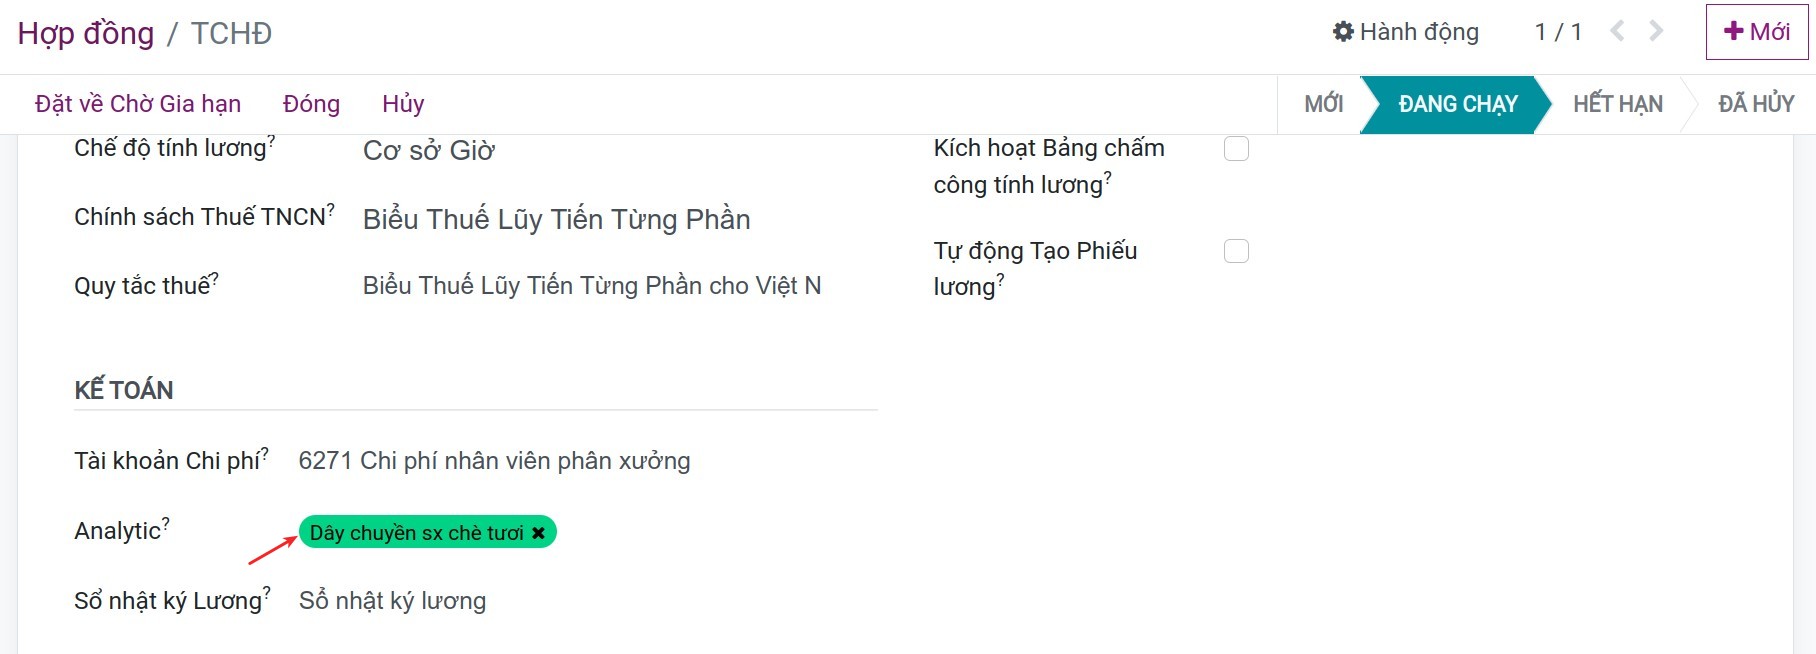The image size is (1816, 654).
Task: Open the Sổ nhật ký lương selection
Action: pos(392,600)
